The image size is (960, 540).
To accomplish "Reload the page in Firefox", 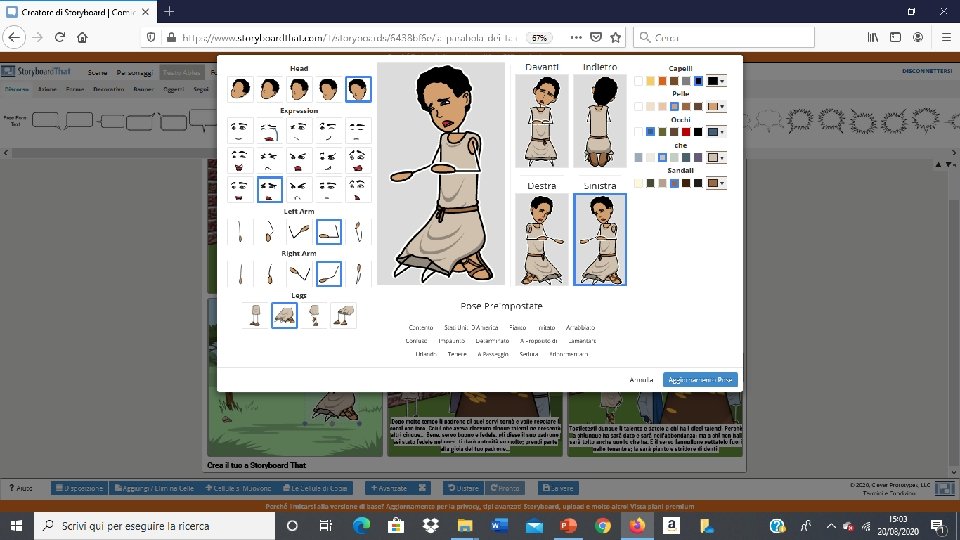I will tap(60, 37).
